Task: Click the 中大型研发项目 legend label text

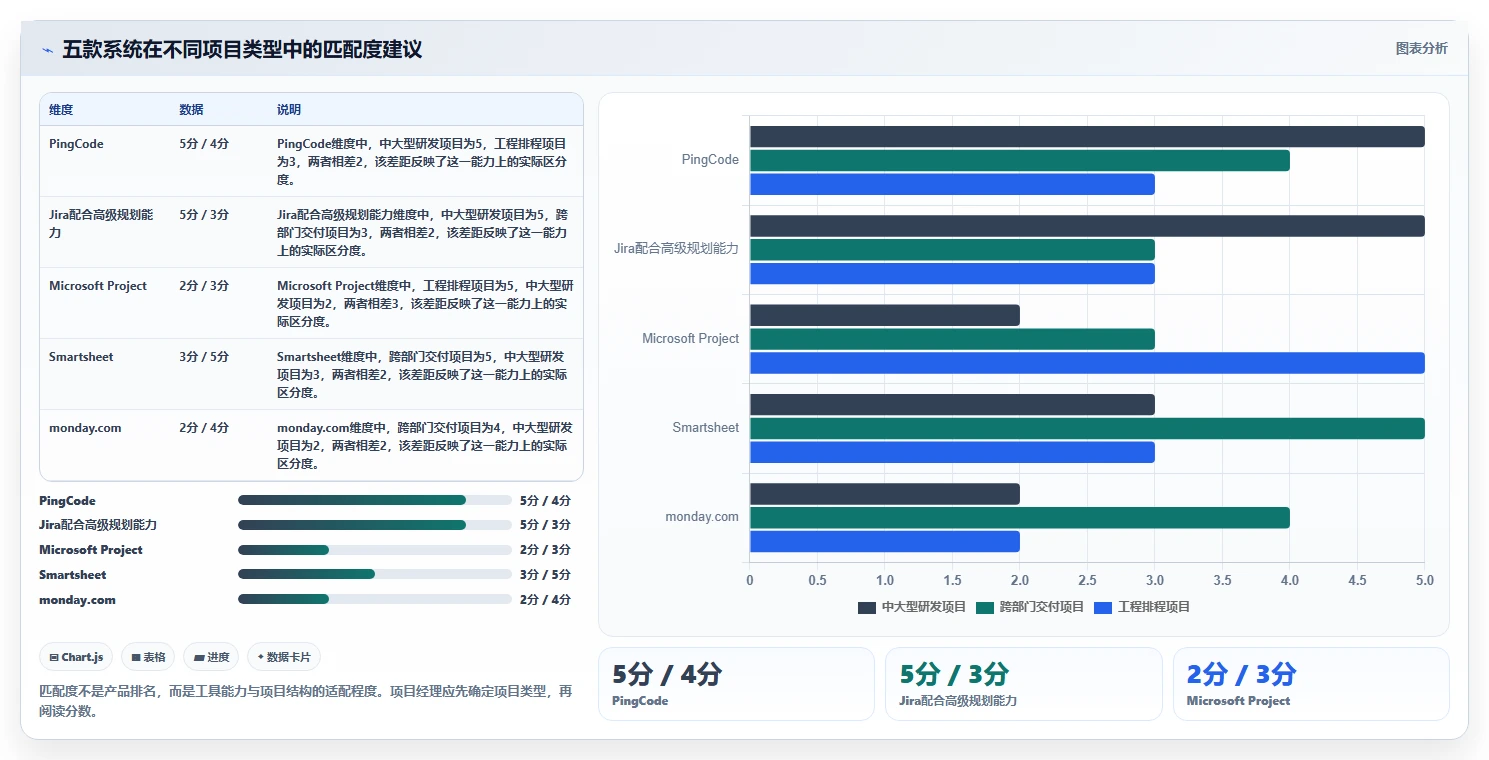Action: click(x=924, y=607)
